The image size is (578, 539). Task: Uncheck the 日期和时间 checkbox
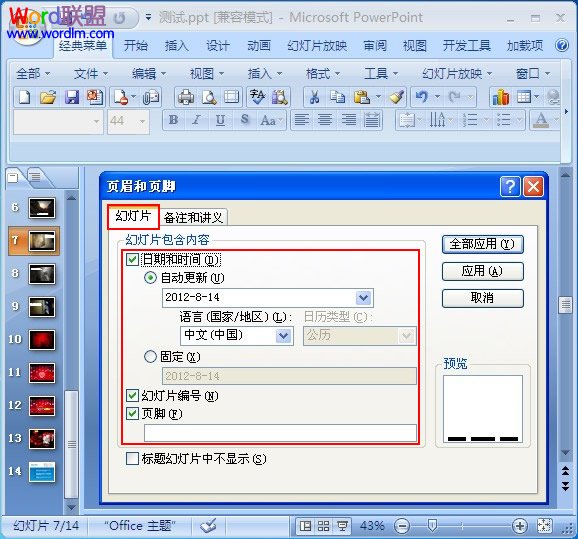tap(132, 259)
